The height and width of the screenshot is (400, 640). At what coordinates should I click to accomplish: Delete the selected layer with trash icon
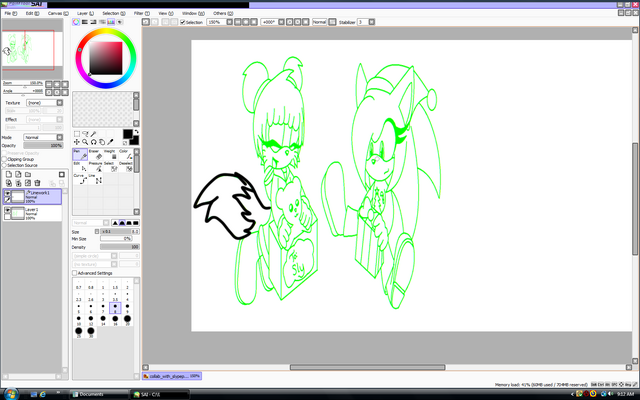[37, 183]
